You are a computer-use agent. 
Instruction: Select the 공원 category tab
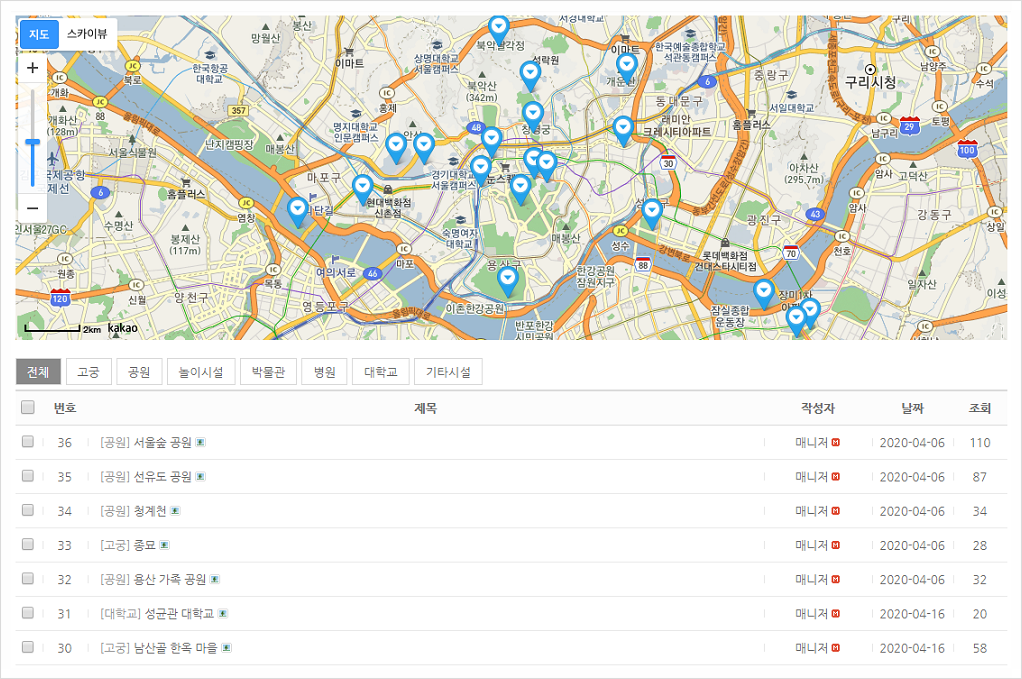[139, 372]
